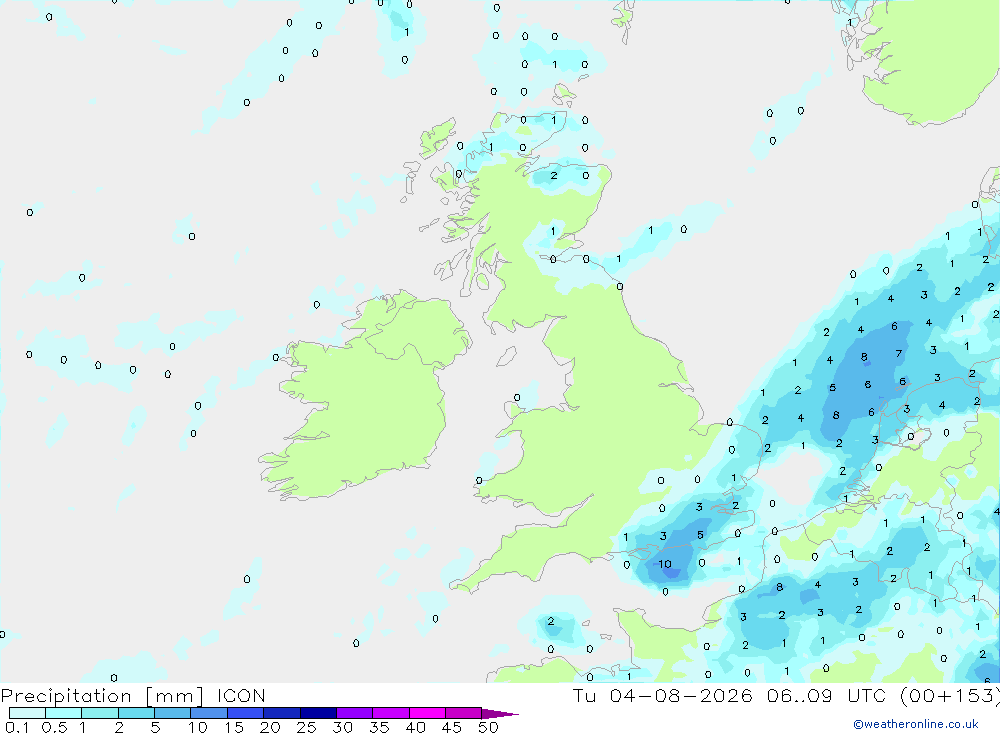Click the "25" legend scale label
This screenshot has height=733, width=1000.
(x=306, y=727)
